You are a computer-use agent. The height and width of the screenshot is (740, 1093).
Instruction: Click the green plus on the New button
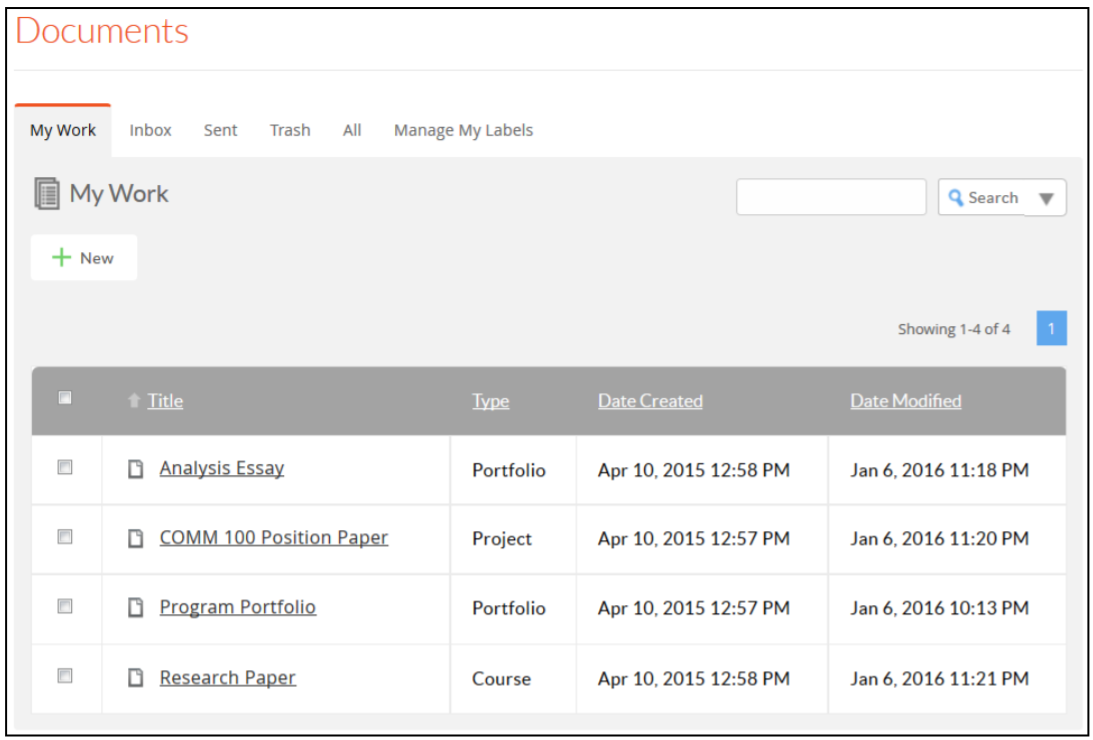point(60,257)
